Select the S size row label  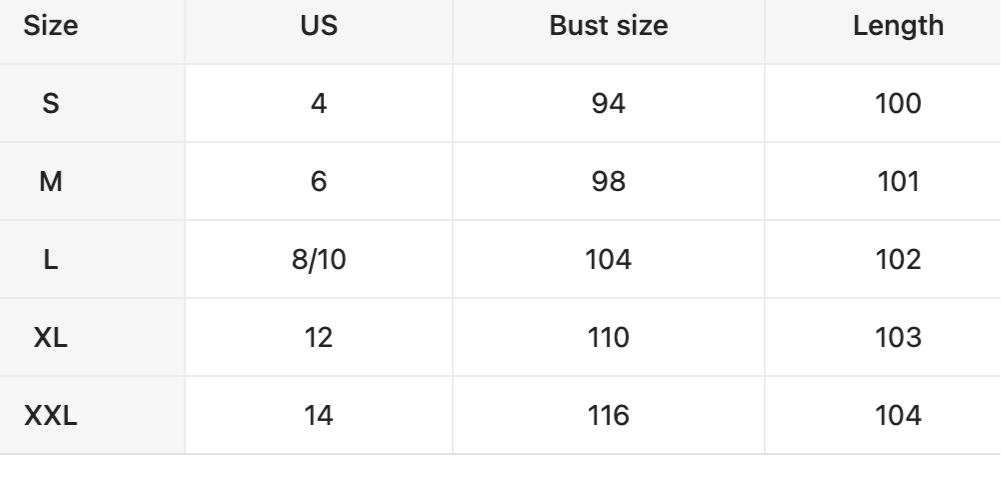tap(51, 105)
